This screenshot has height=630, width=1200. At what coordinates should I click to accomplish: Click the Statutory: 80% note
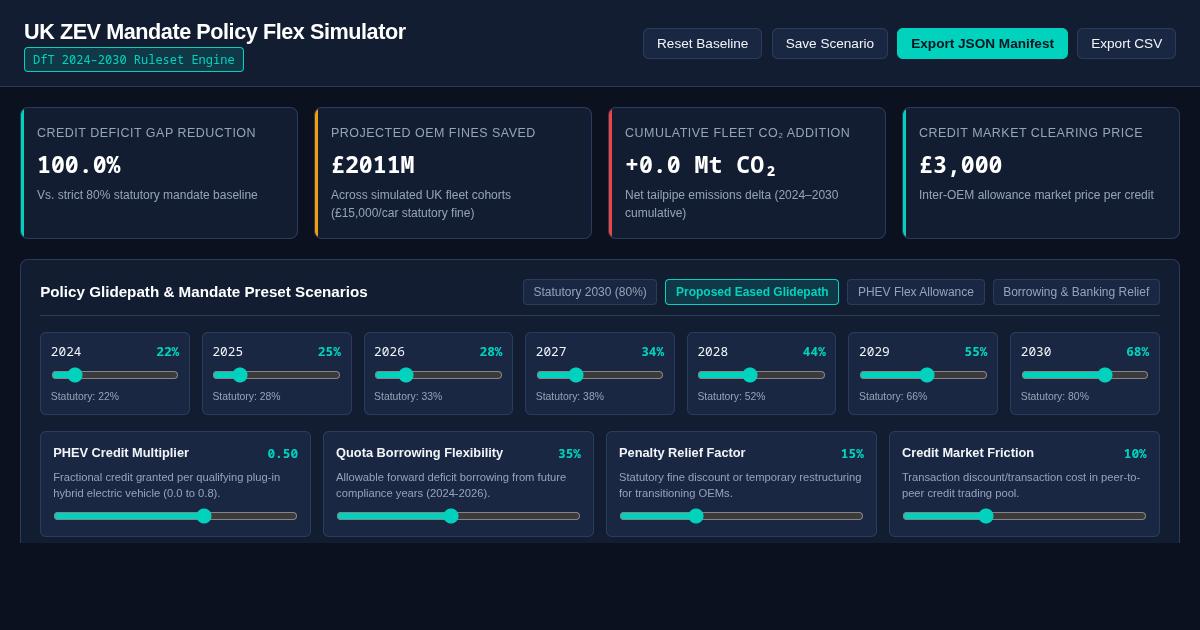pos(1055,396)
